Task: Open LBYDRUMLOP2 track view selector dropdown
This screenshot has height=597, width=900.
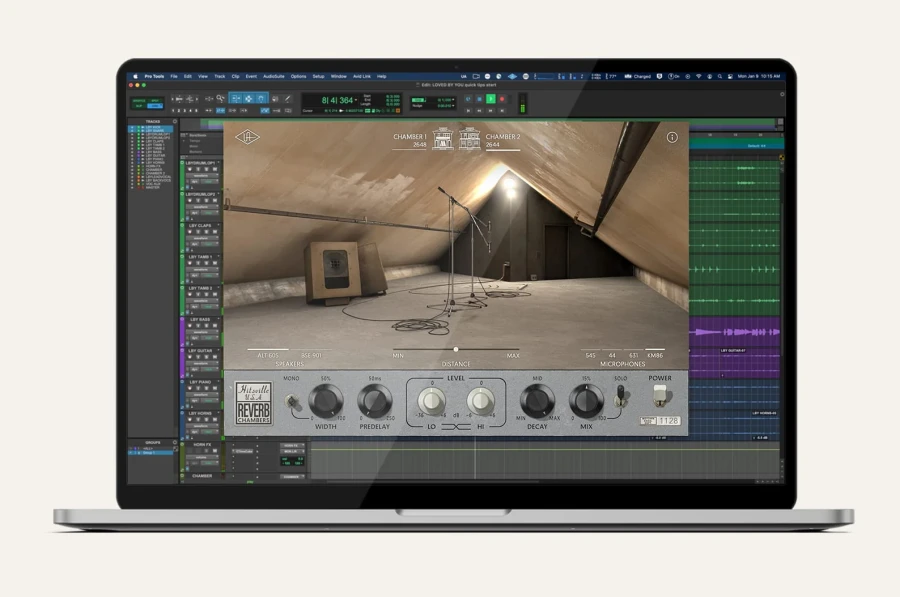Action: point(202,207)
